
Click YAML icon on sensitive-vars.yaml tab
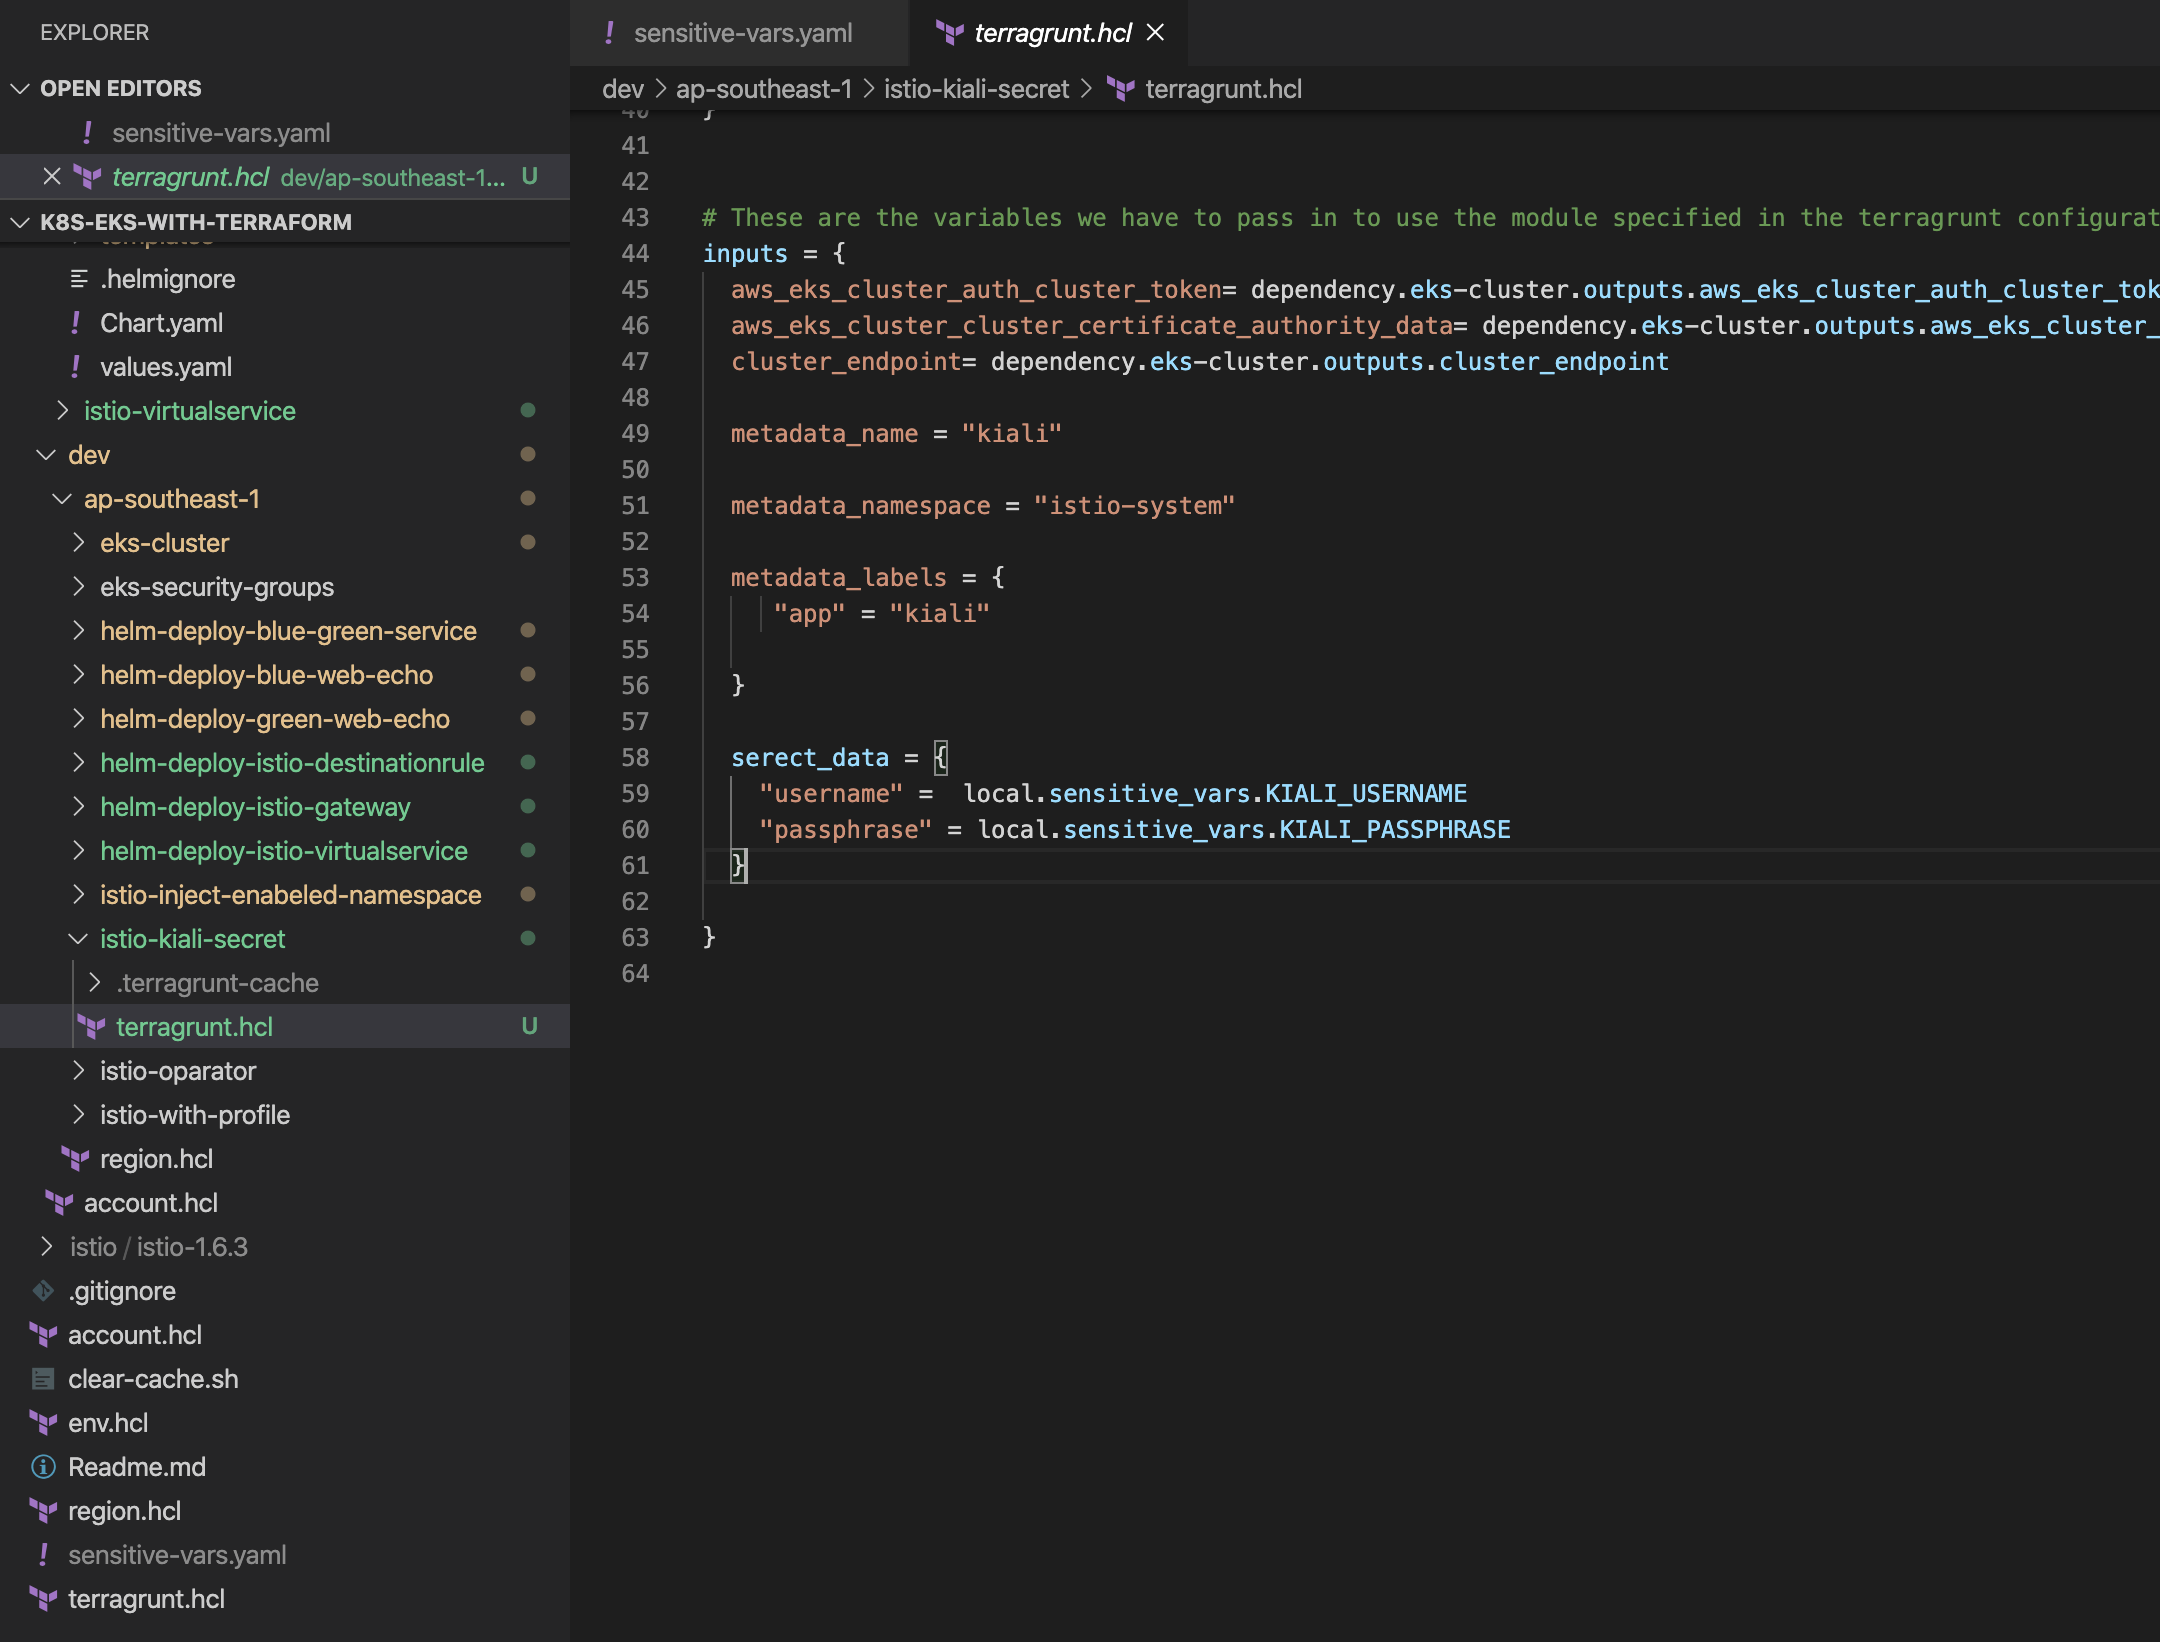pyautogui.click(x=609, y=33)
